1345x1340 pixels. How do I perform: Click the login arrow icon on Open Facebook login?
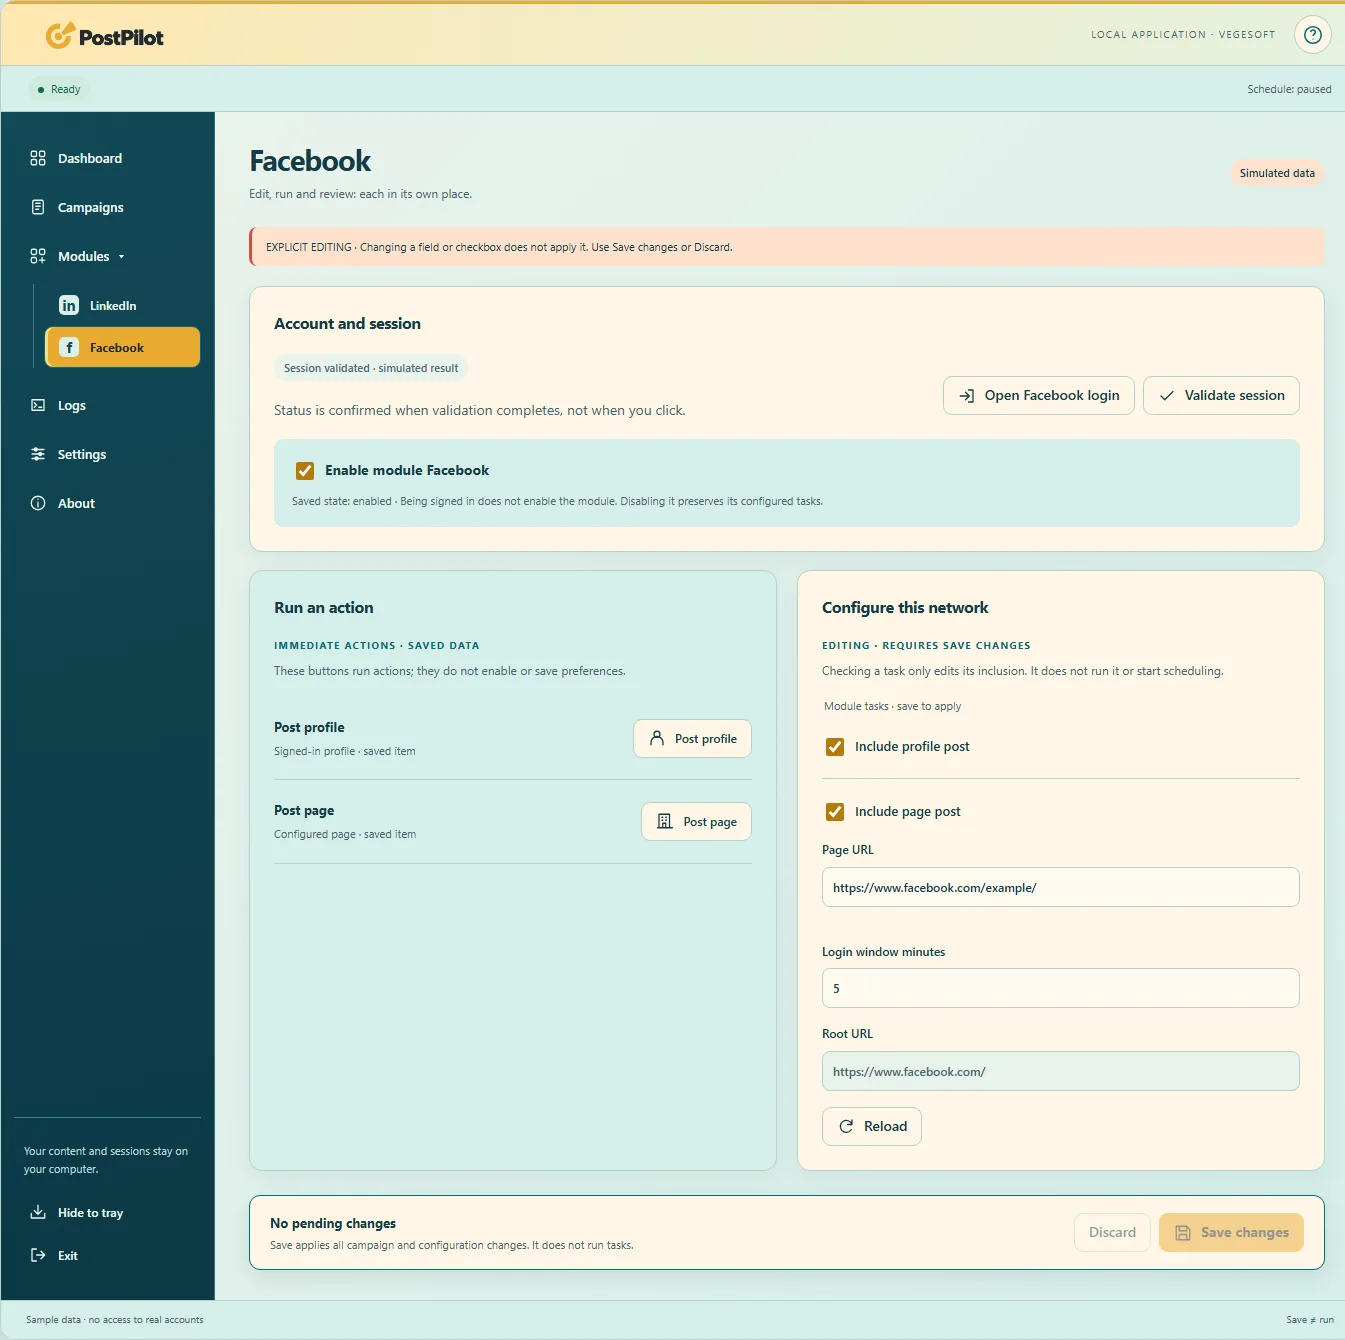tap(967, 396)
